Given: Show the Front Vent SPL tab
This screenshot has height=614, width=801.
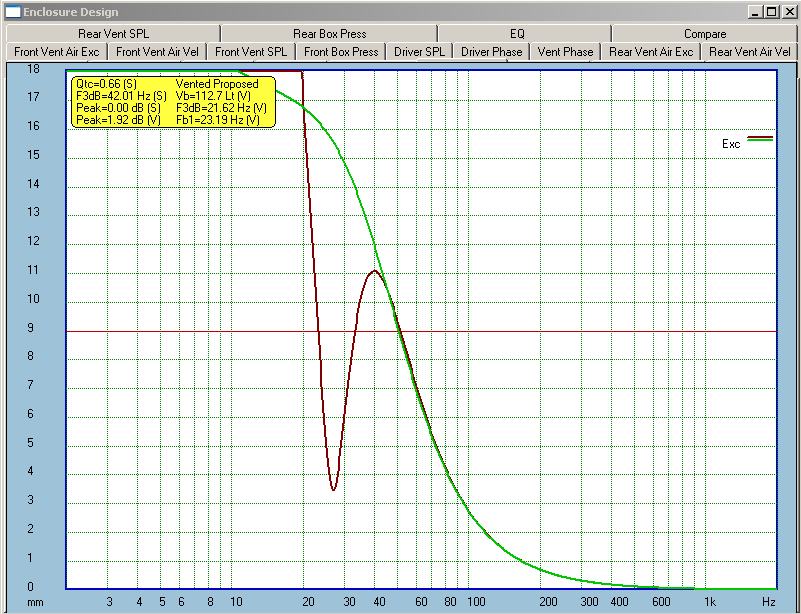Looking at the screenshot, I should (x=251, y=51).
